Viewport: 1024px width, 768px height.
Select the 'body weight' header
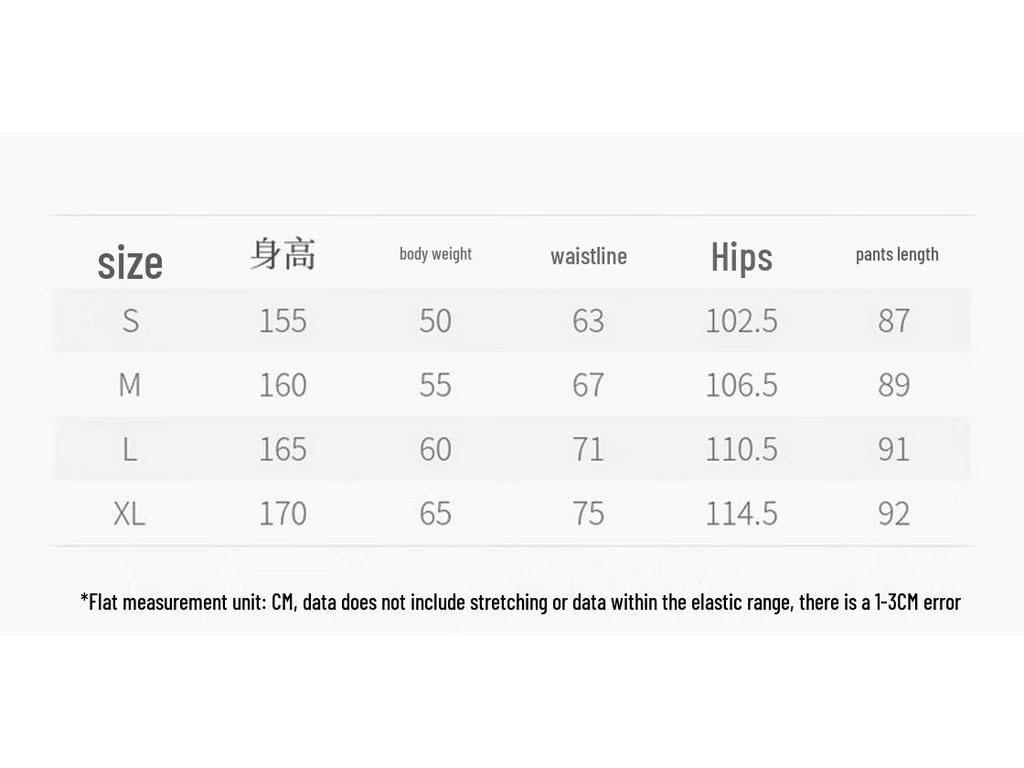tap(436, 254)
